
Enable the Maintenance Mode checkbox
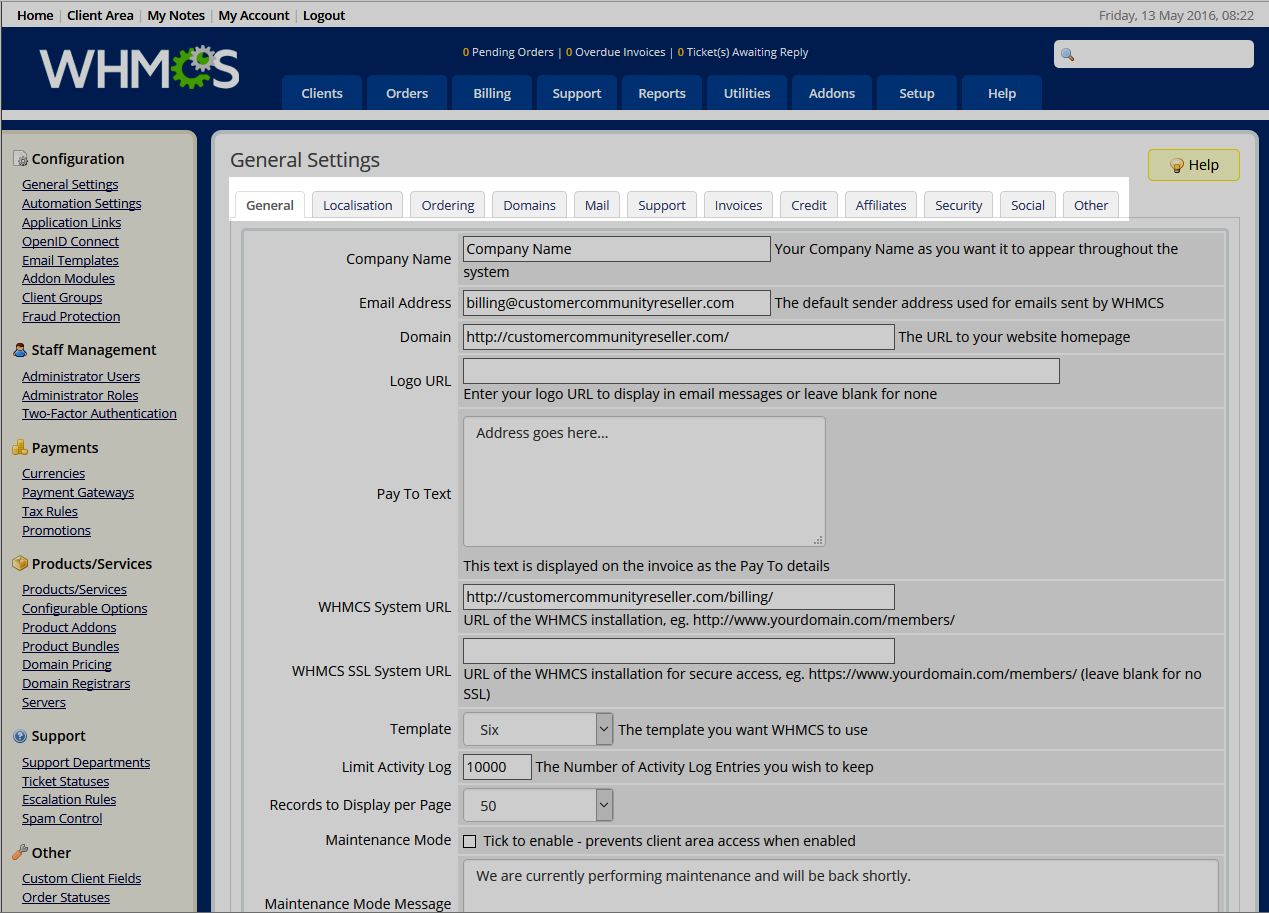click(470, 842)
